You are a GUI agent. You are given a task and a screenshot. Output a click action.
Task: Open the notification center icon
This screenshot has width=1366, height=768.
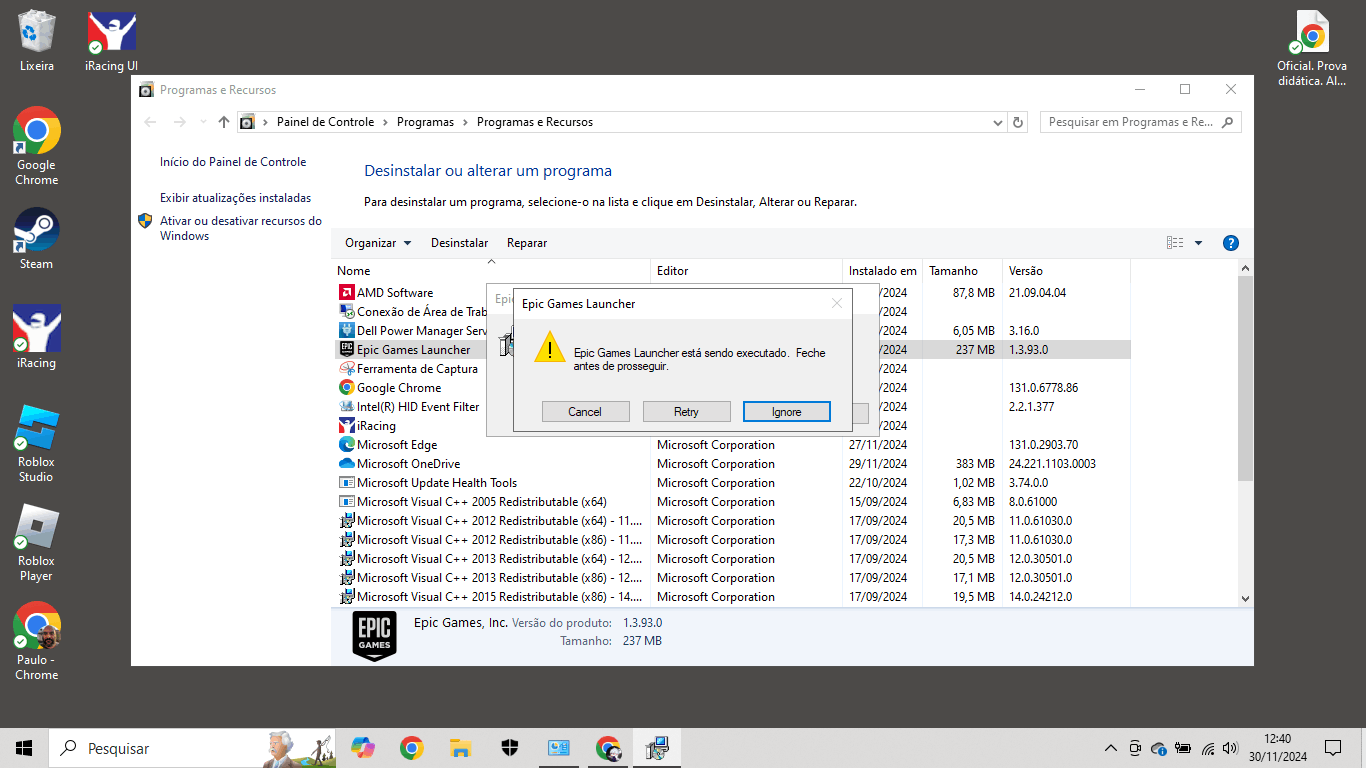pos(1333,748)
